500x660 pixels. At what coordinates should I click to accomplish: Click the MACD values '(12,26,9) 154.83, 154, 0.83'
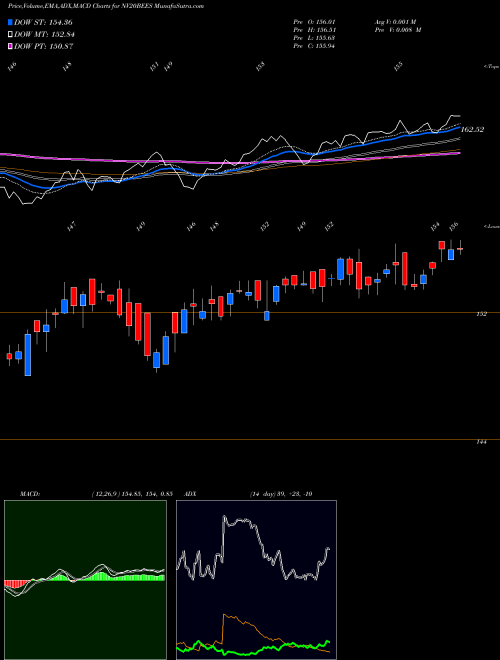coord(132,494)
